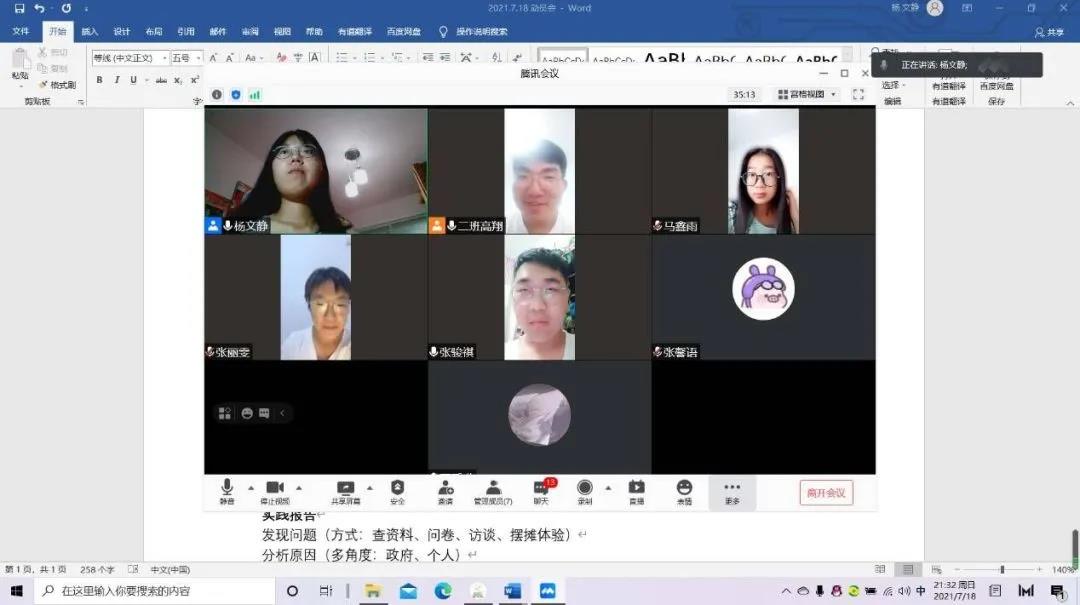This screenshot has height=605, width=1080.
Task: Open the emoji reactions icon
Action: 684,490
